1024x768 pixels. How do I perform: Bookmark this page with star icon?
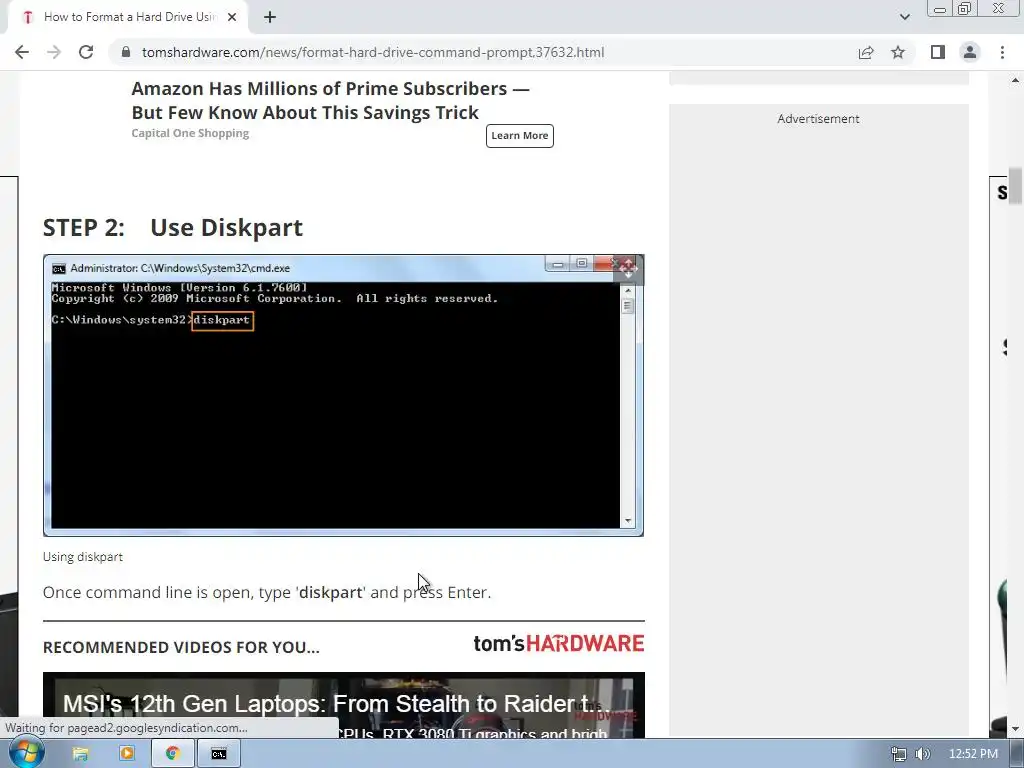pos(898,52)
